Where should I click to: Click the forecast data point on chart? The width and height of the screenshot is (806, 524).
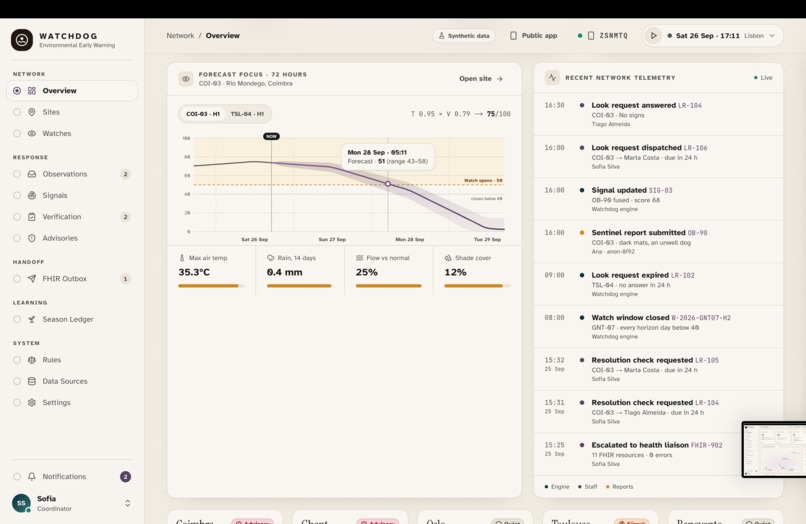pos(388,184)
